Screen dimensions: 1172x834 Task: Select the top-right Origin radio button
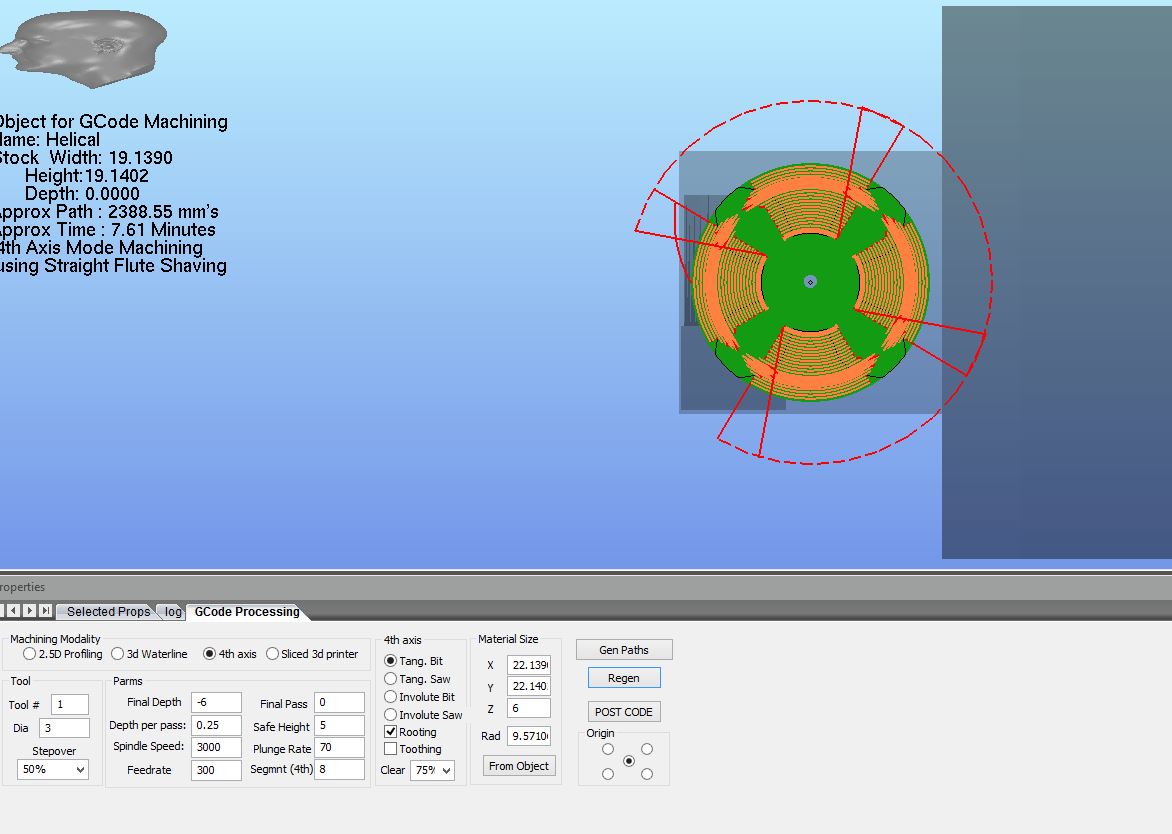click(647, 749)
